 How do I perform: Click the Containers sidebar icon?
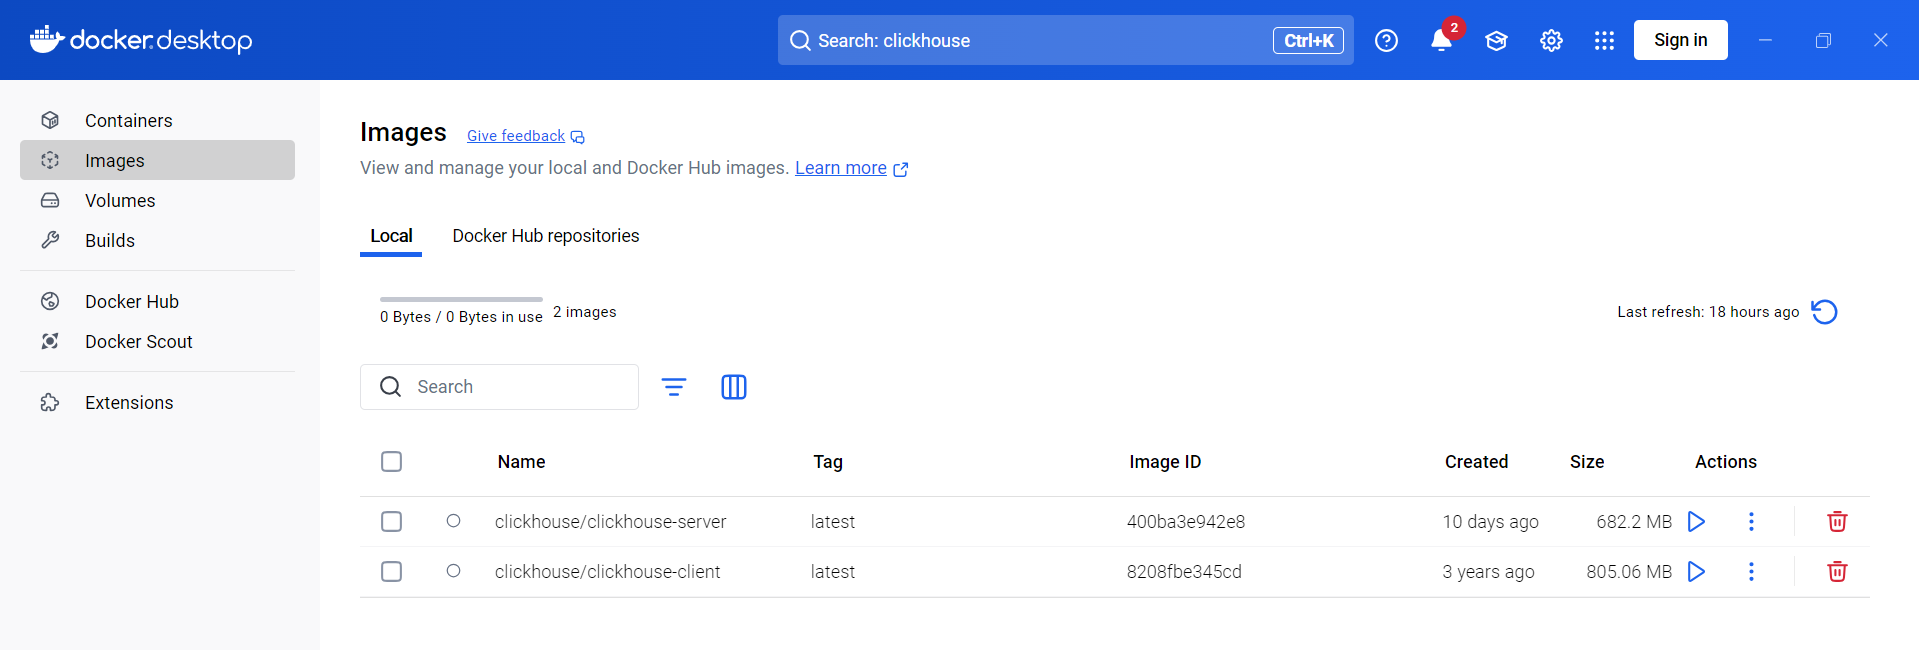[x=50, y=120]
